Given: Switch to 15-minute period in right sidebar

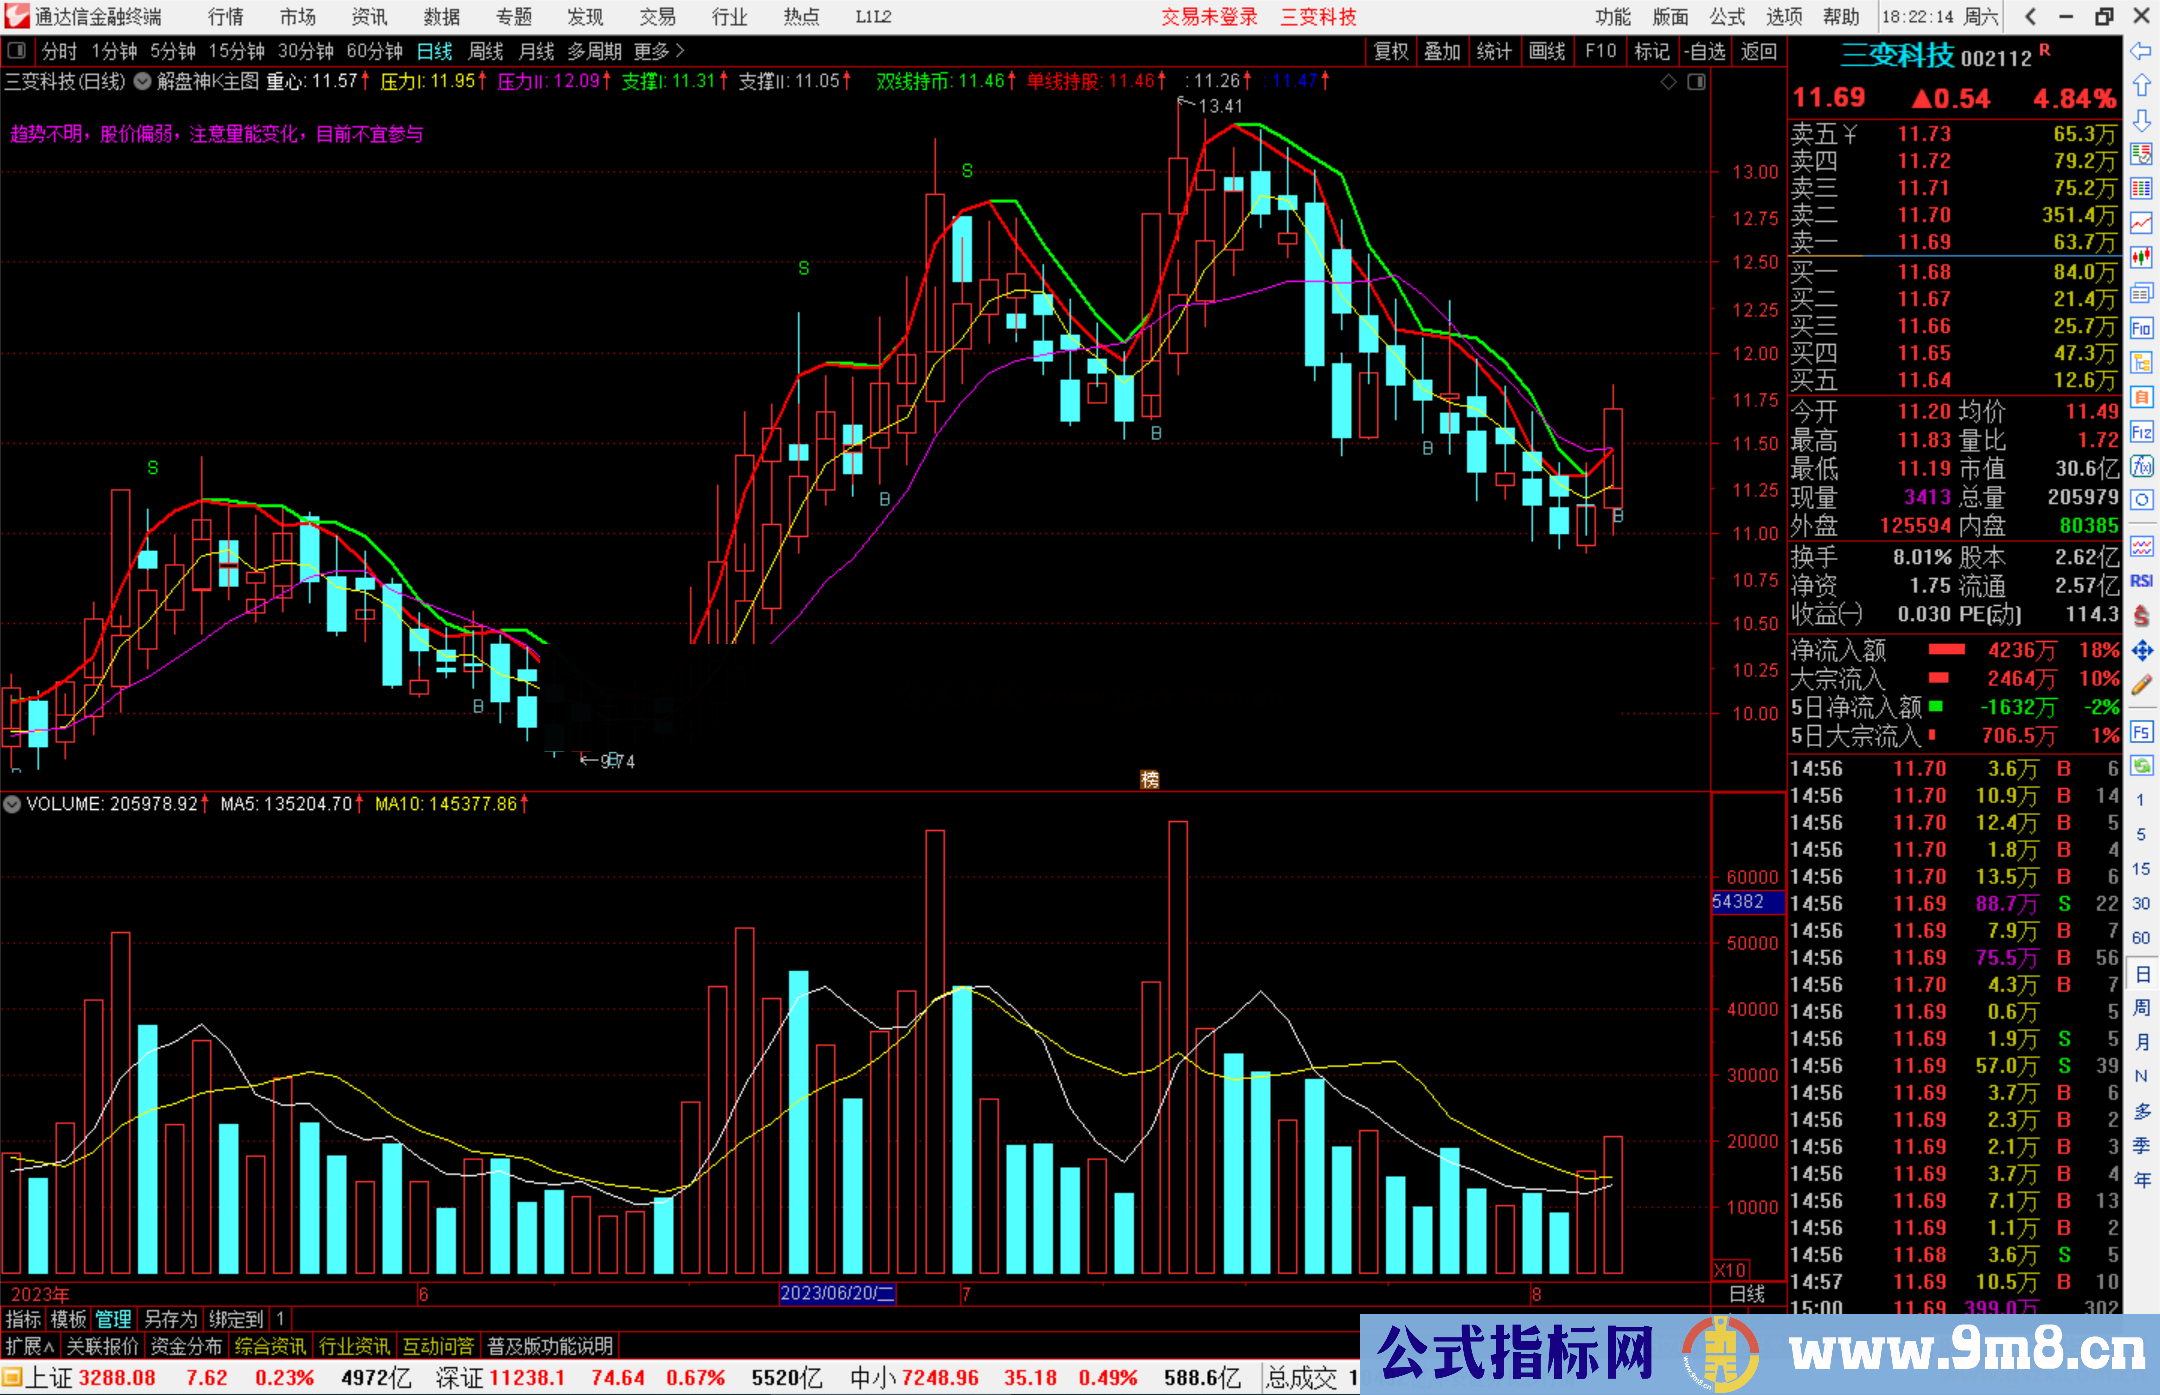Looking at the screenshot, I should (x=2140, y=869).
